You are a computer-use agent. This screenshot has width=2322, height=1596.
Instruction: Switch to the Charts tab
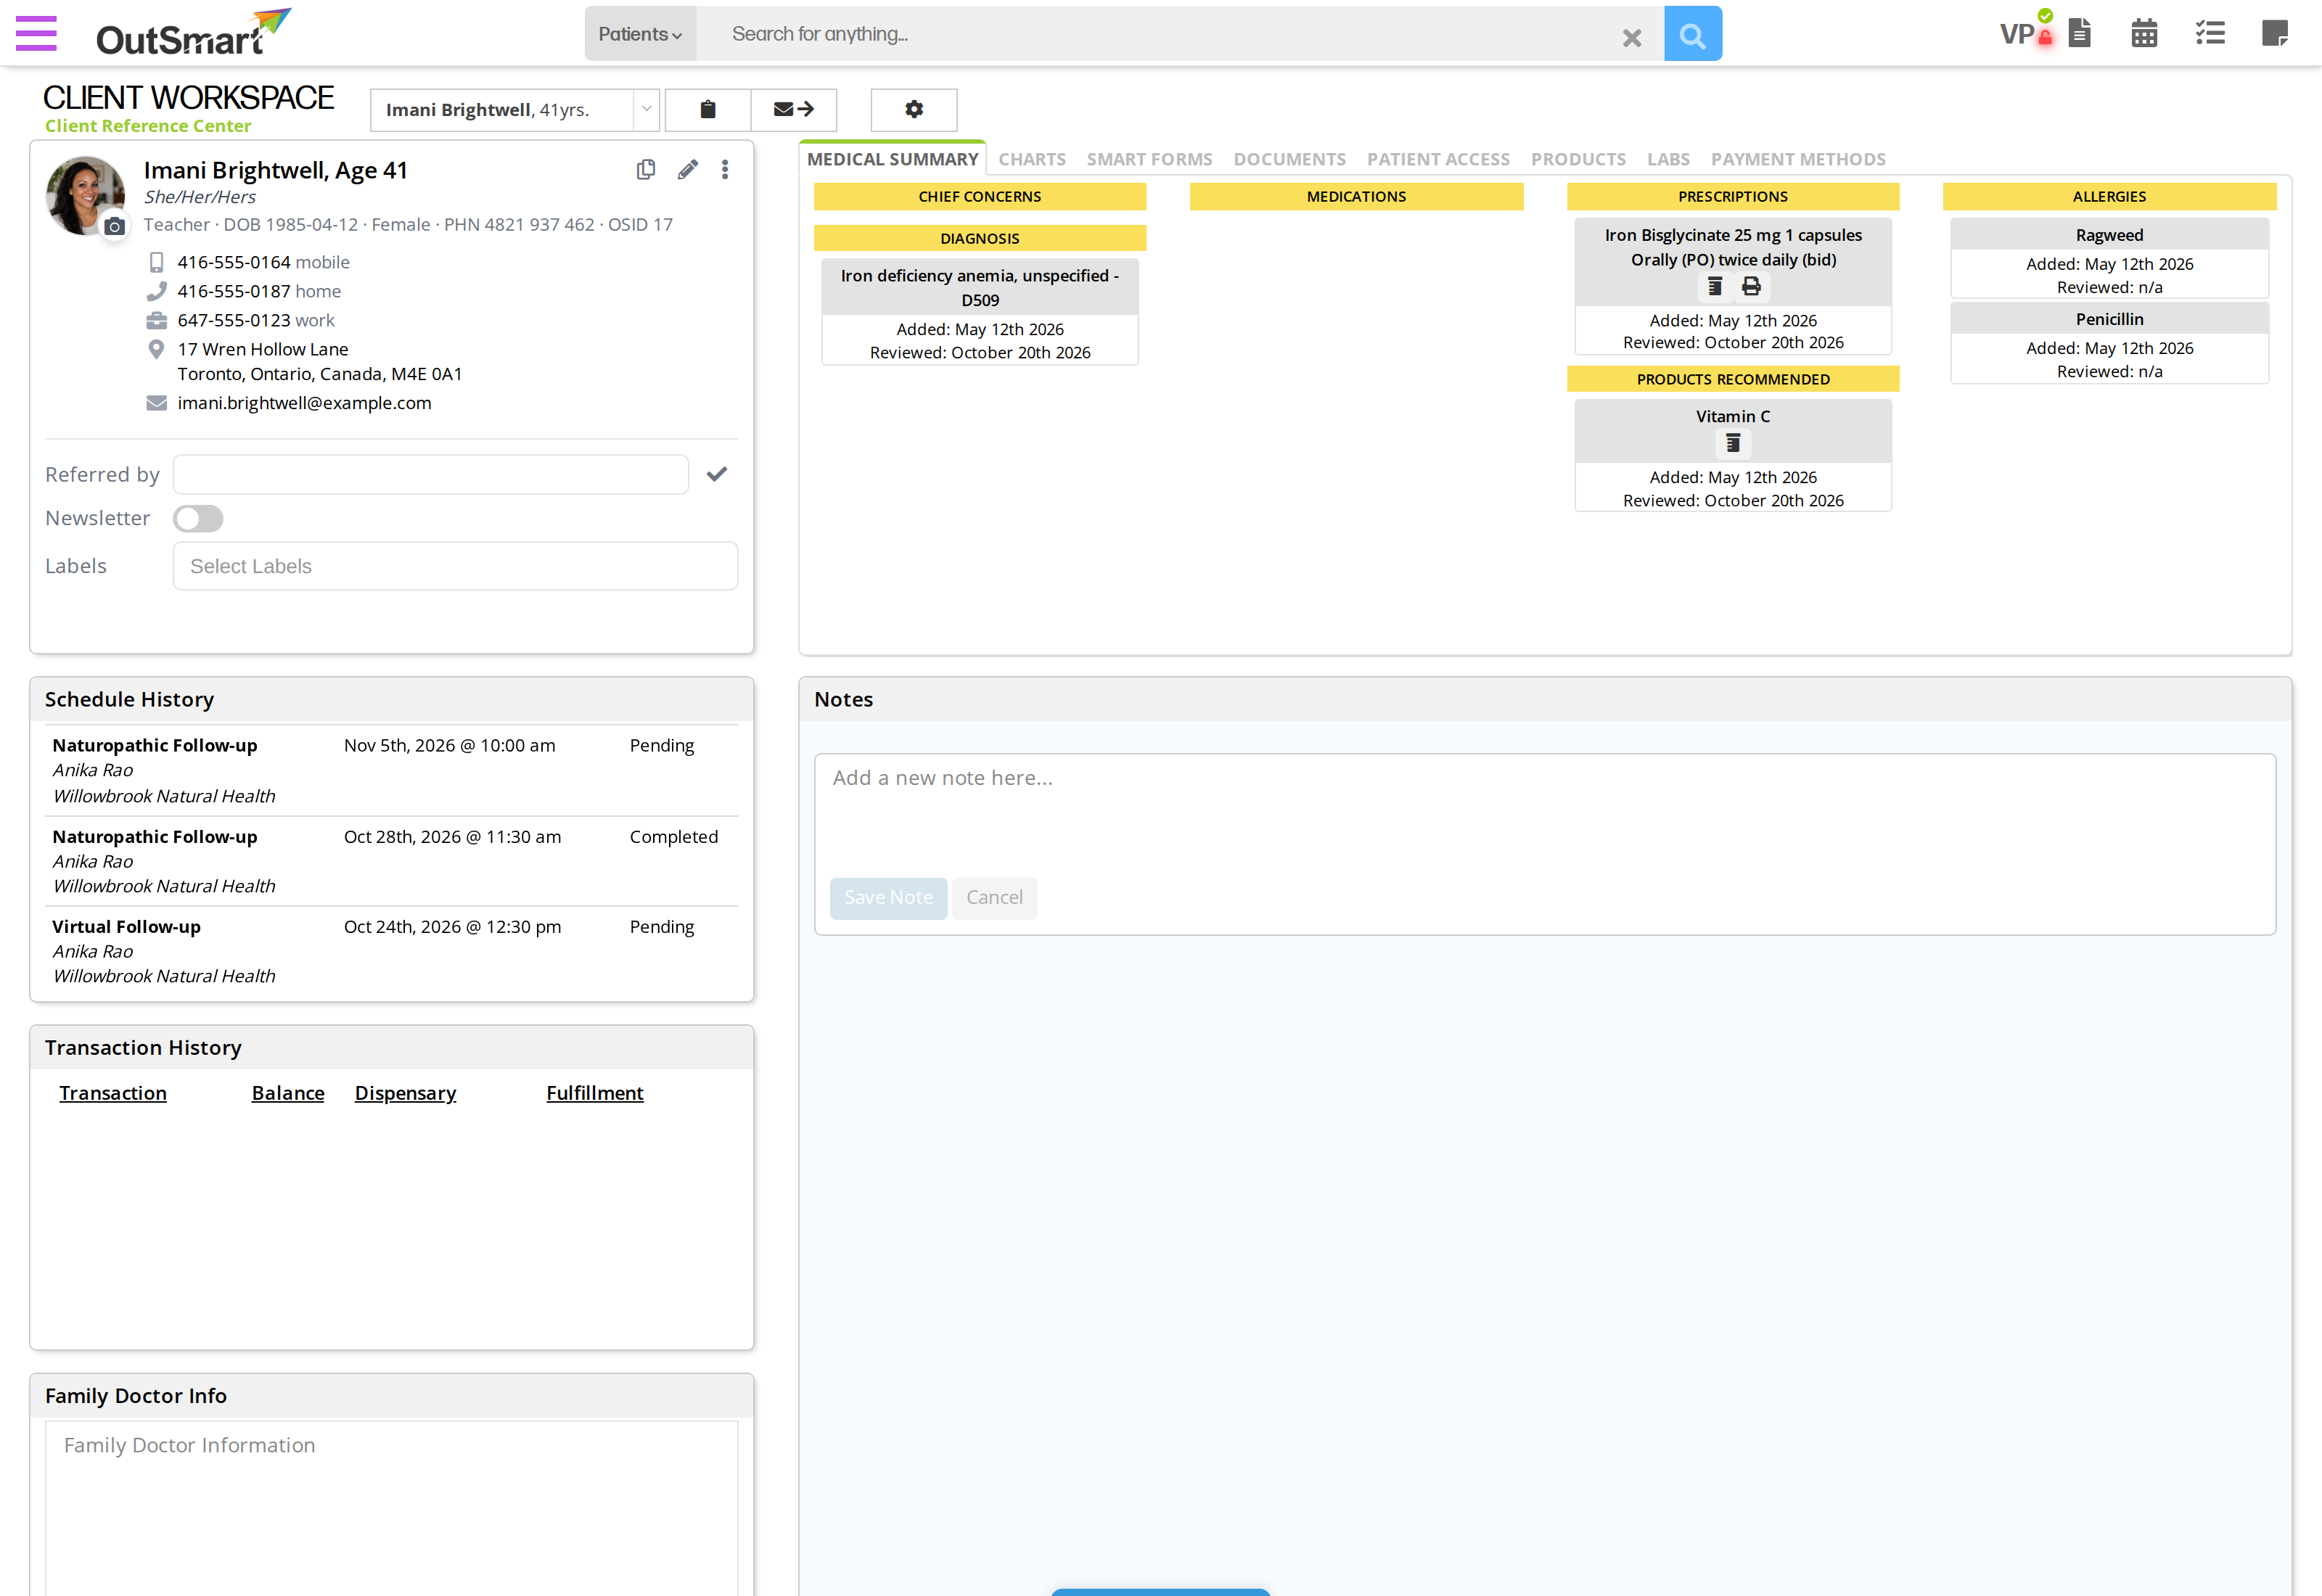[1032, 160]
